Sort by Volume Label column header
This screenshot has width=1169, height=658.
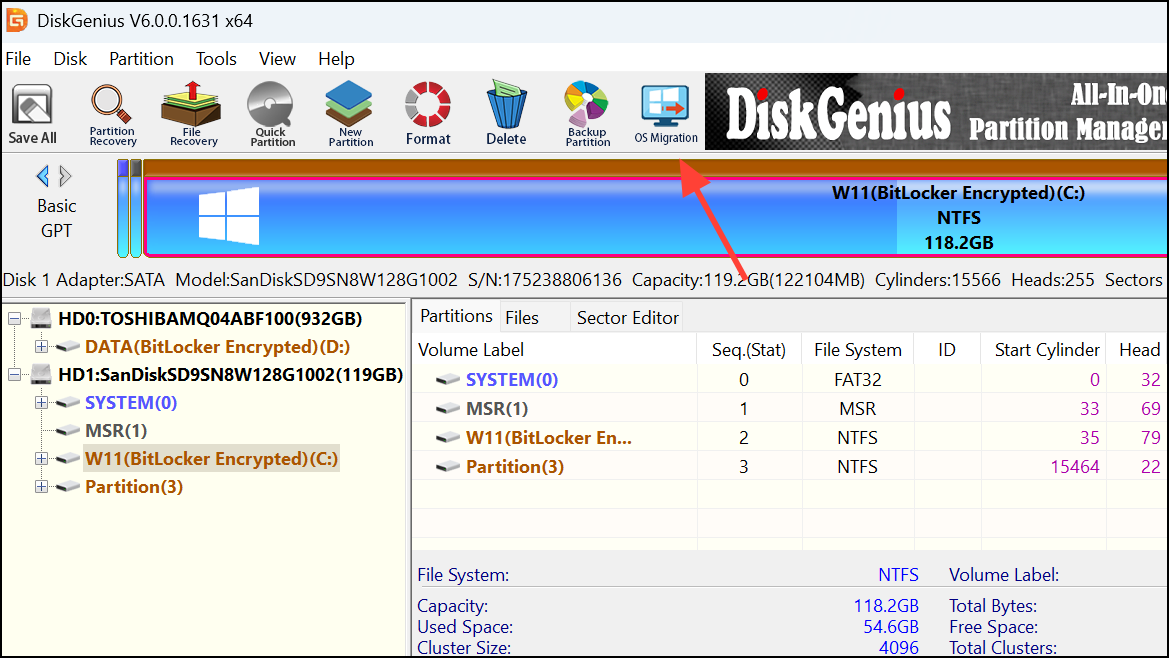click(x=555, y=349)
